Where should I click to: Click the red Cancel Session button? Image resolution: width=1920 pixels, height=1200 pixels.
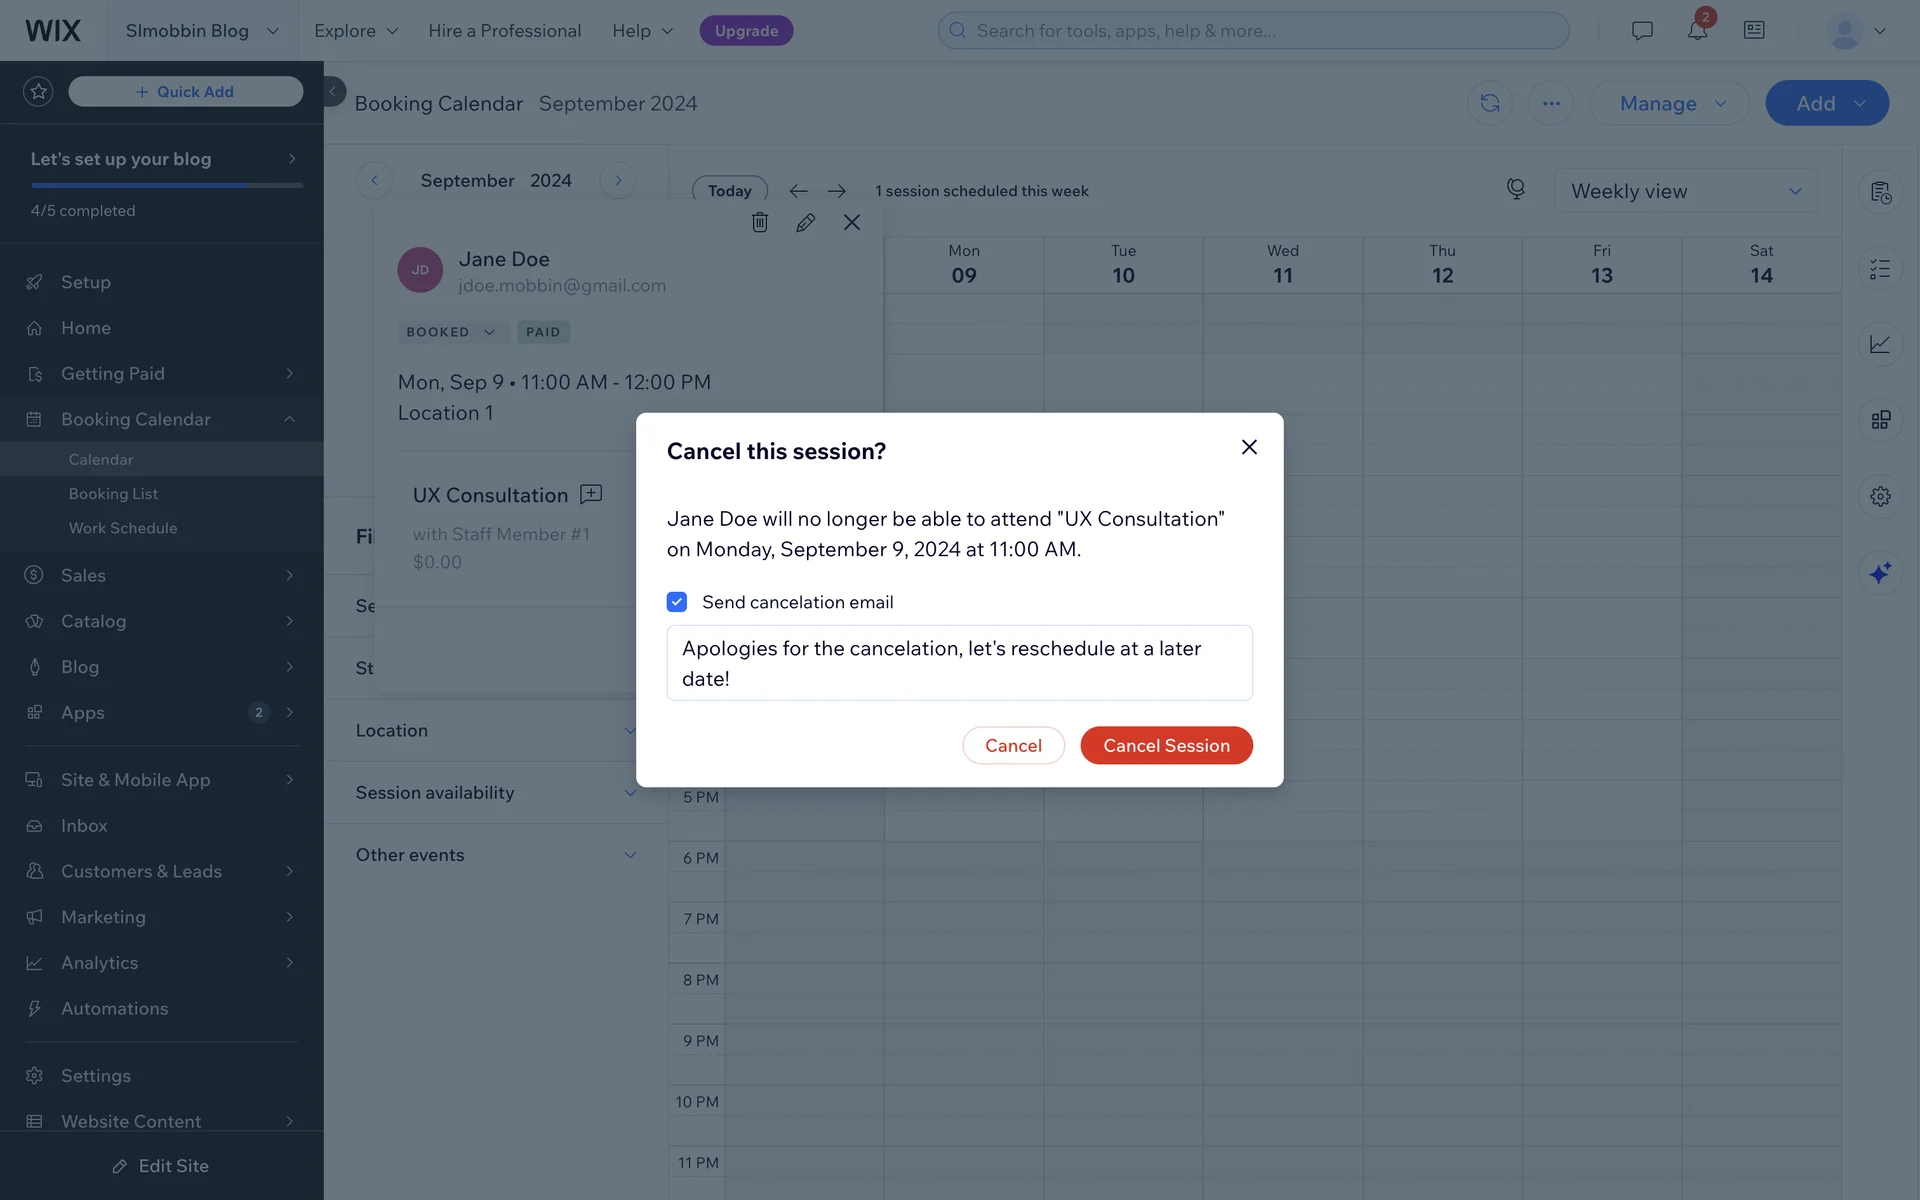1166,745
